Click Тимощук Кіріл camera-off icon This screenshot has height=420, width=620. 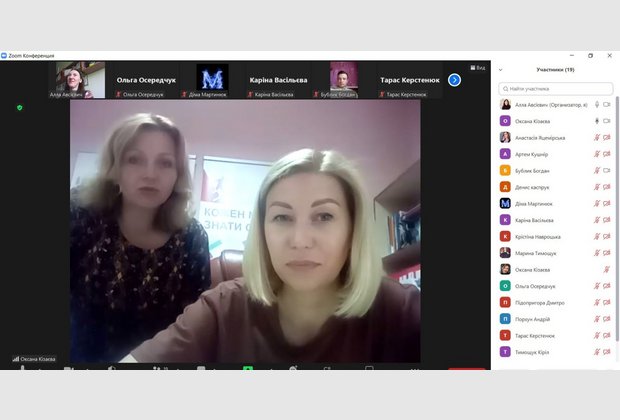click(x=607, y=352)
